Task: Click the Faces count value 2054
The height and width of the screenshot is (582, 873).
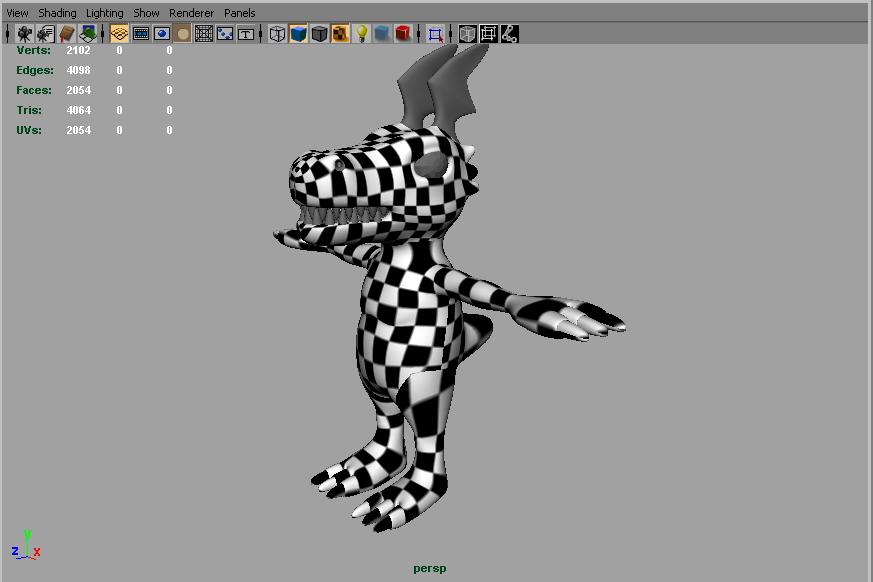Action: tap(79, 90)
